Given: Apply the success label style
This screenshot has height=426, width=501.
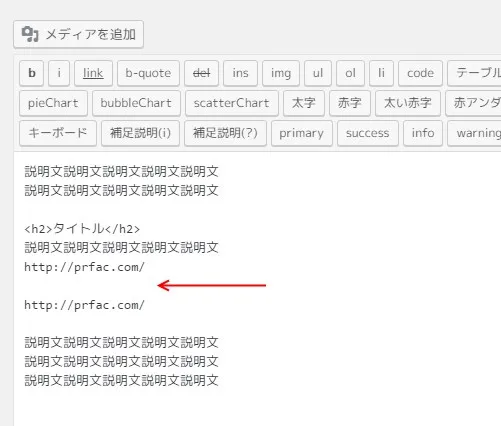Looking at the screenshot, I should [368, 133].
